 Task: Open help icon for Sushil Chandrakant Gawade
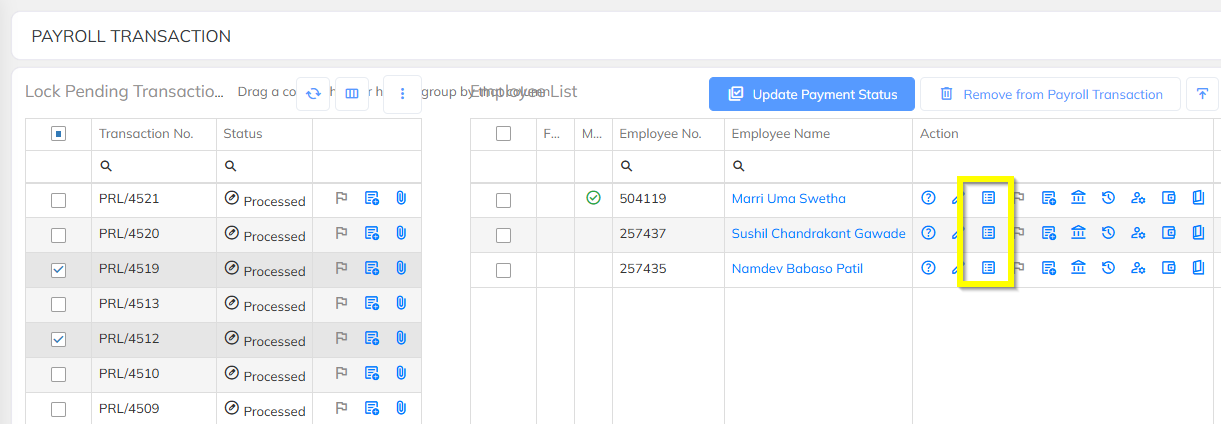[x=928, y=233]
